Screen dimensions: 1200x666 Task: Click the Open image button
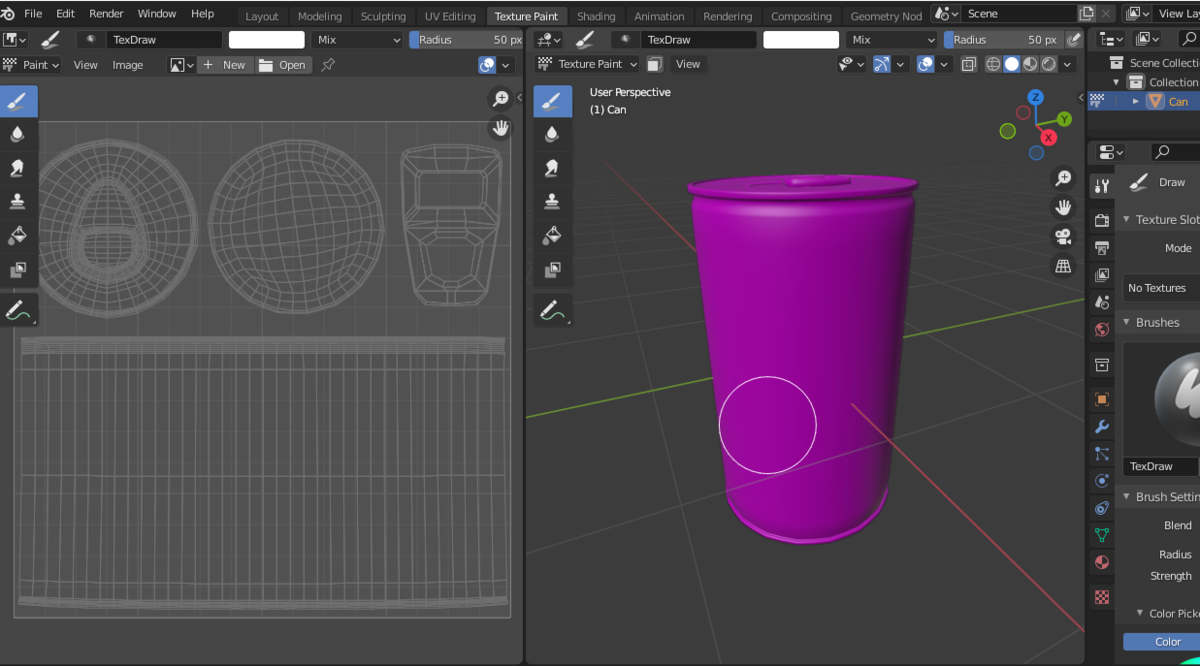coord(282,65)
